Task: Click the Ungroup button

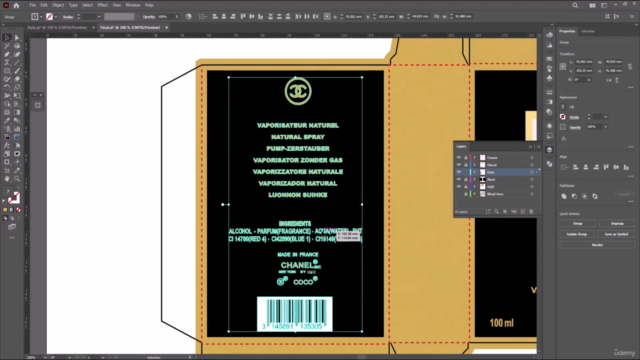Action: 617,224
